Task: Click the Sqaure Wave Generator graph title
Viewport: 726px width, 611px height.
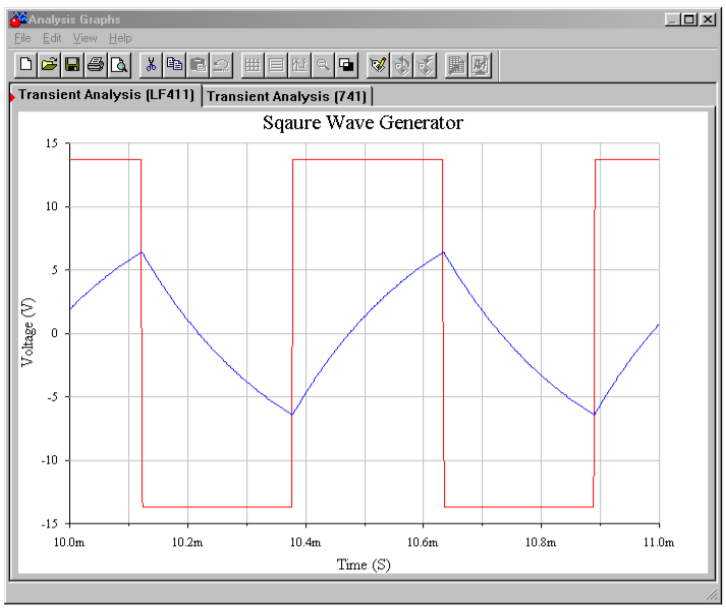Action: [362, 124]
